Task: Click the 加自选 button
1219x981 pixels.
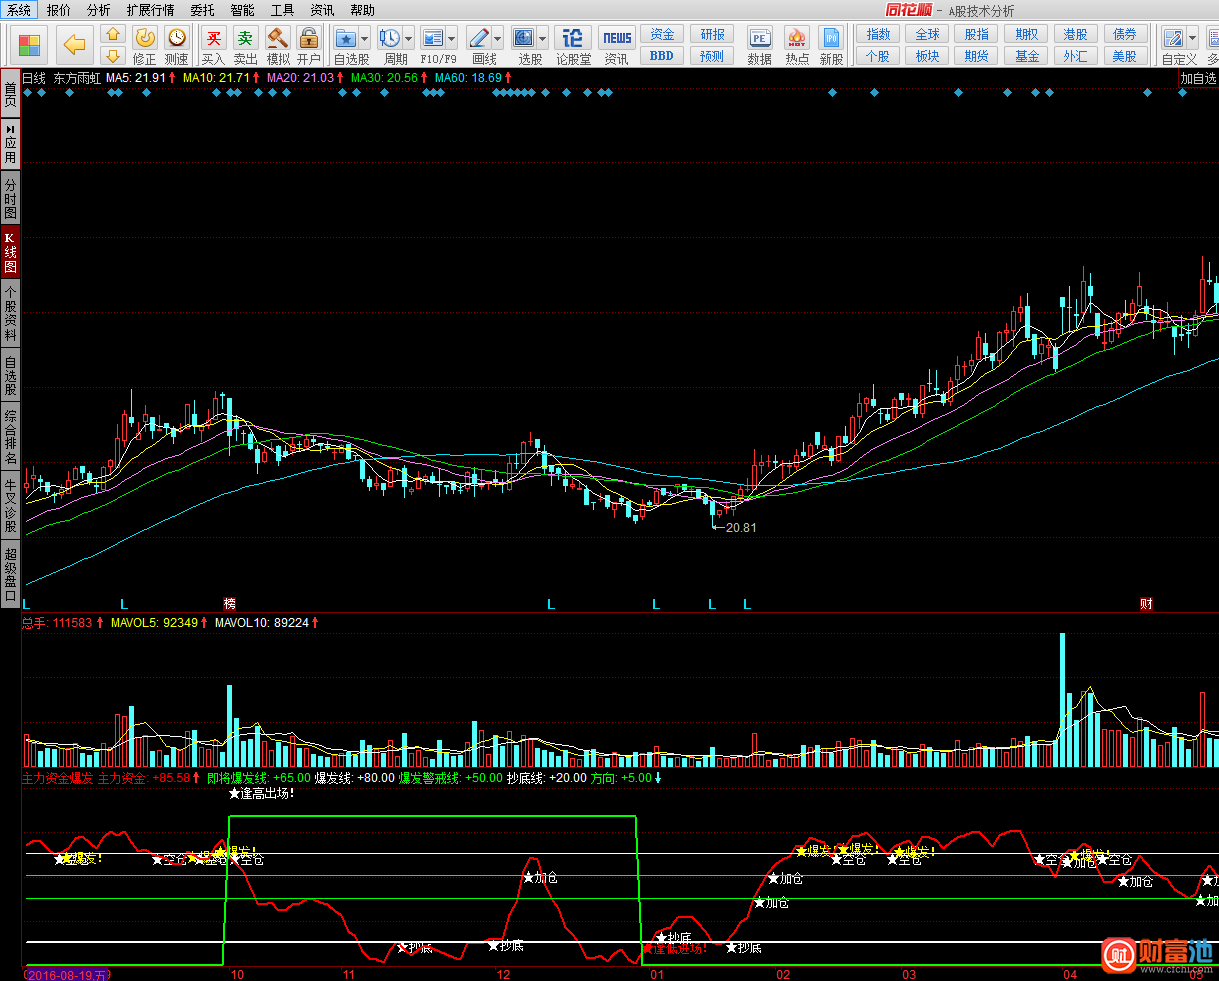Action: [1198, 78]
